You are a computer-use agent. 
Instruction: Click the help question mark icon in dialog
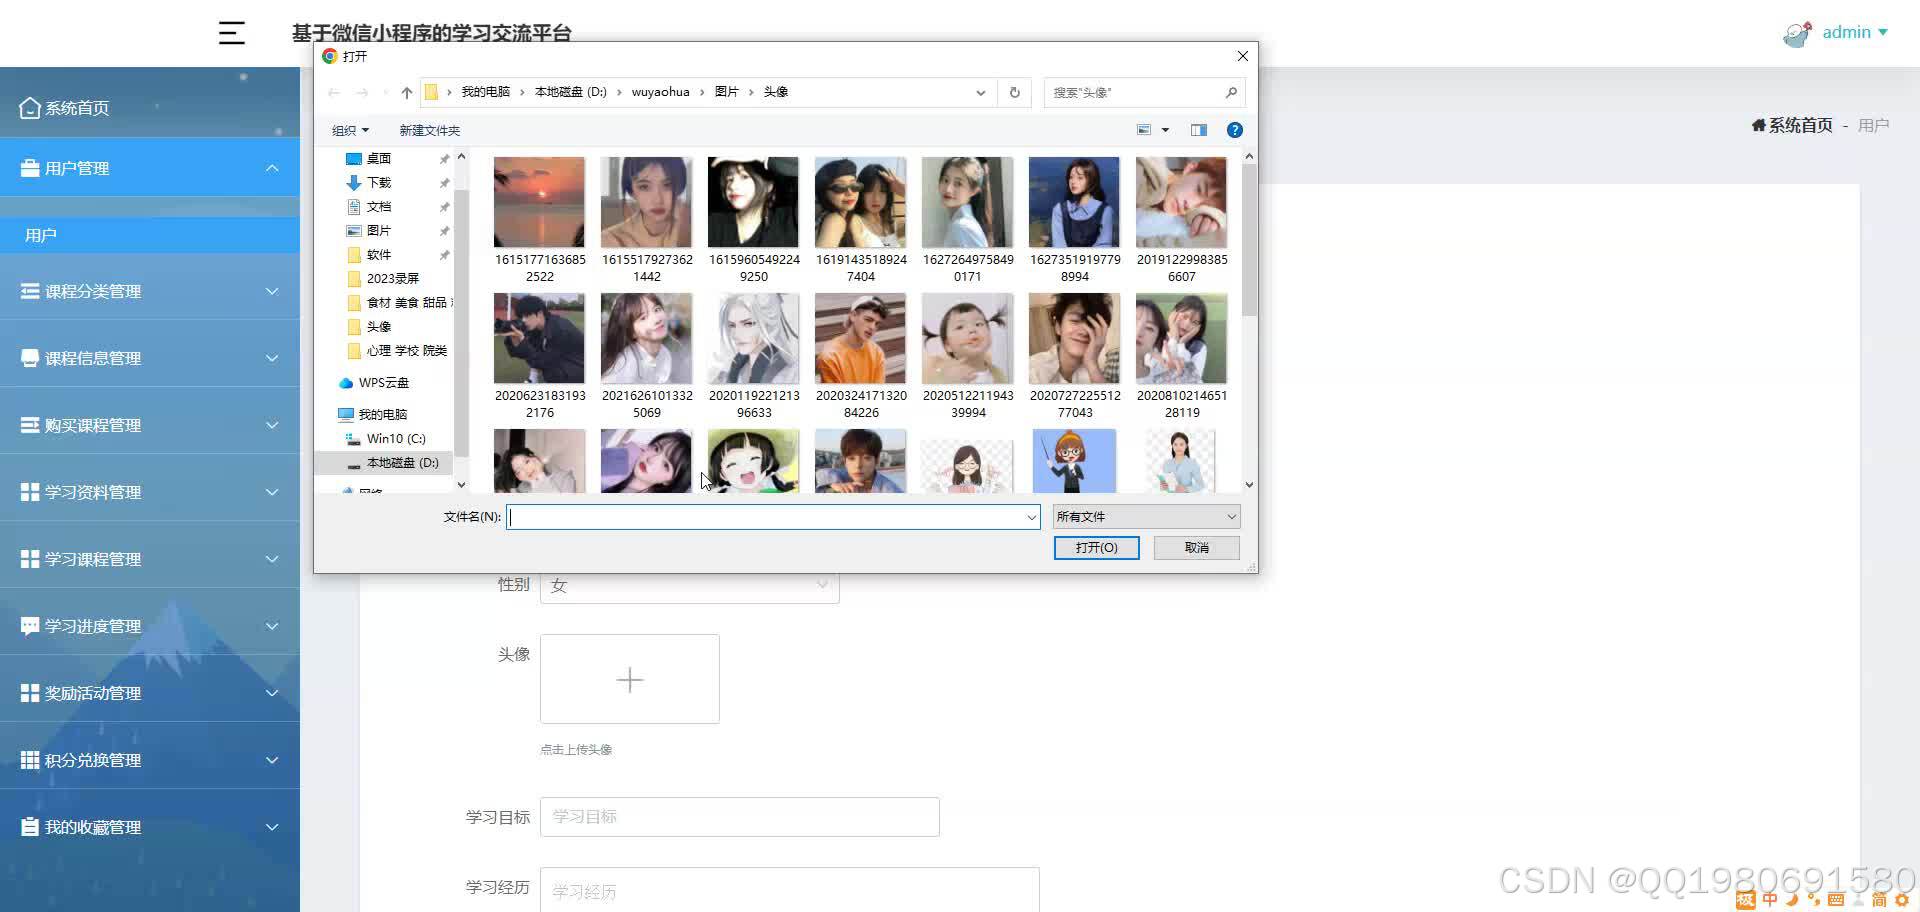click(1234, 130)
